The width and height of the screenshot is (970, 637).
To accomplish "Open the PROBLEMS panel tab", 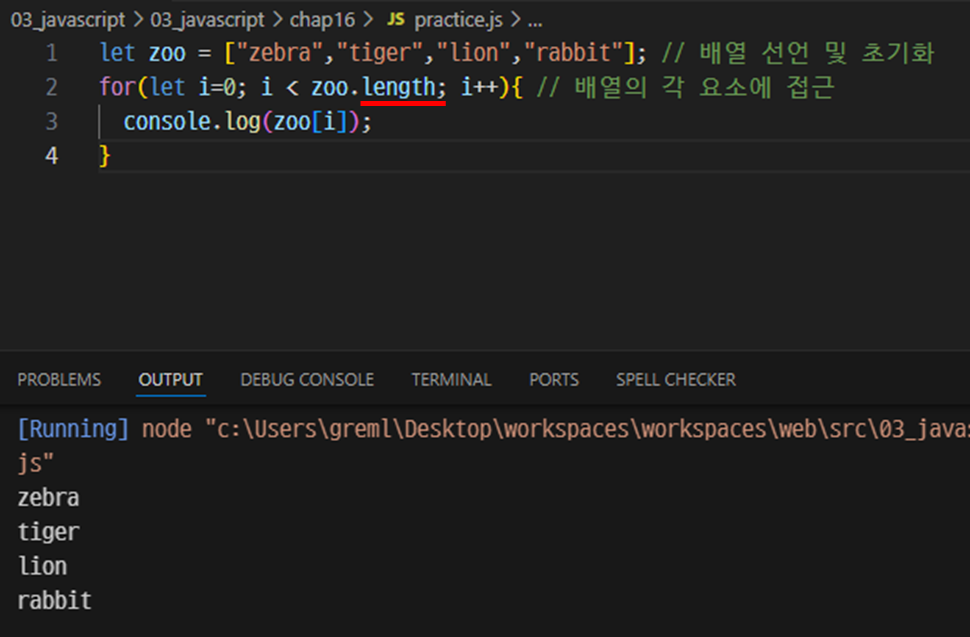I will coord(59,379).
